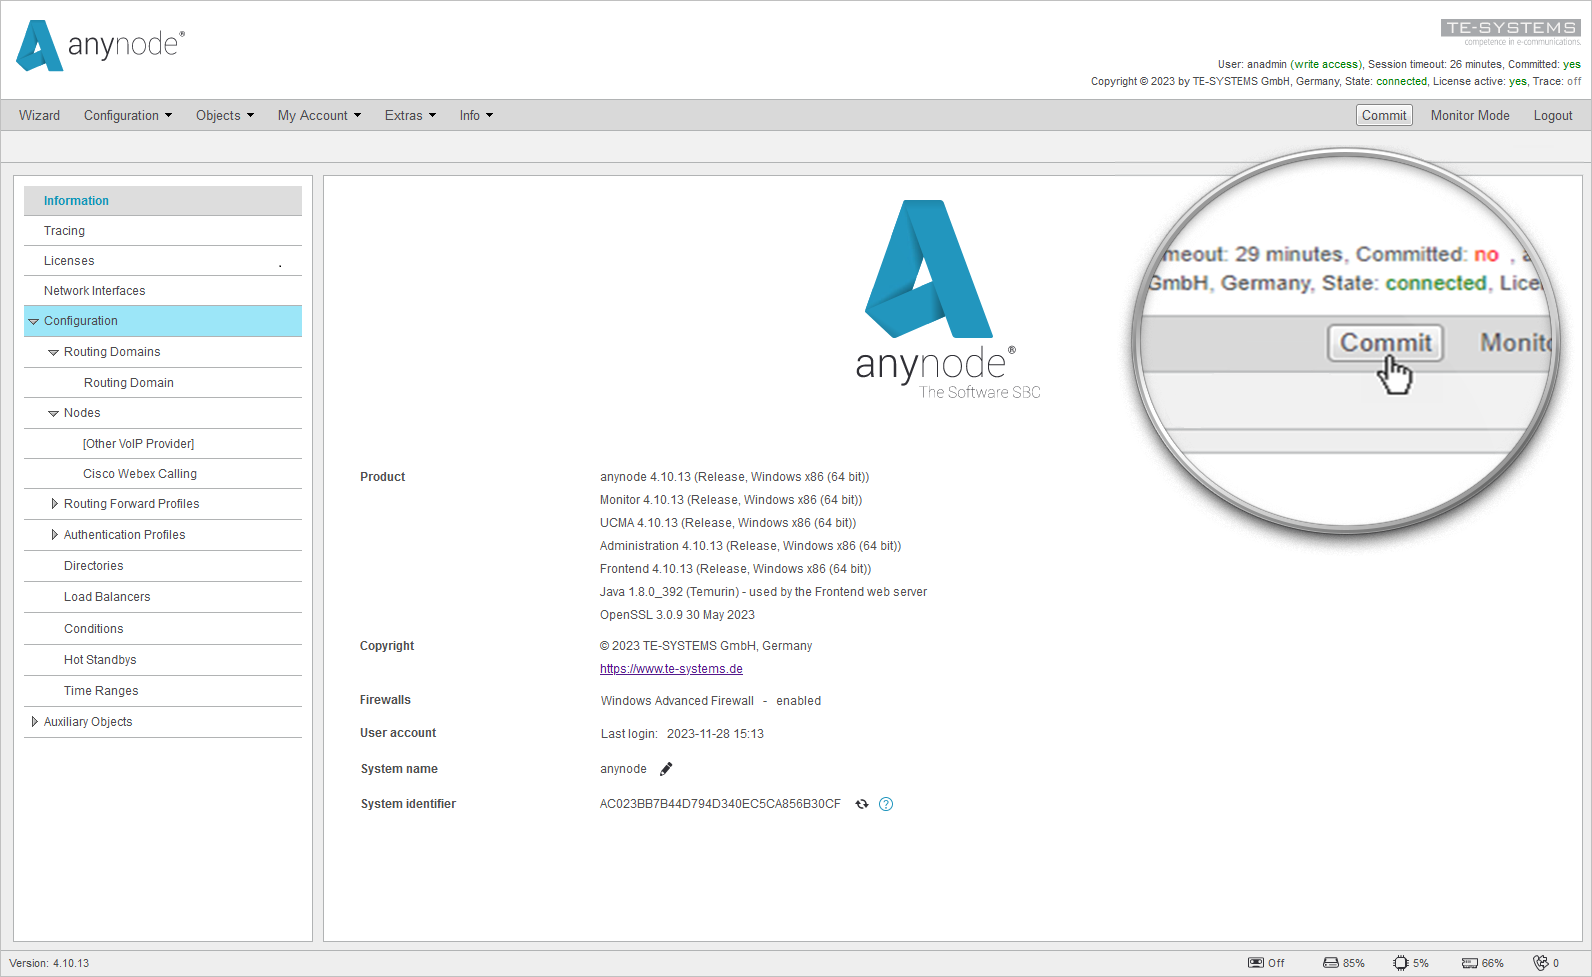1592x977 pixels.
Task: Click the status bar icon showing Off
Action: pos(1256,963)
